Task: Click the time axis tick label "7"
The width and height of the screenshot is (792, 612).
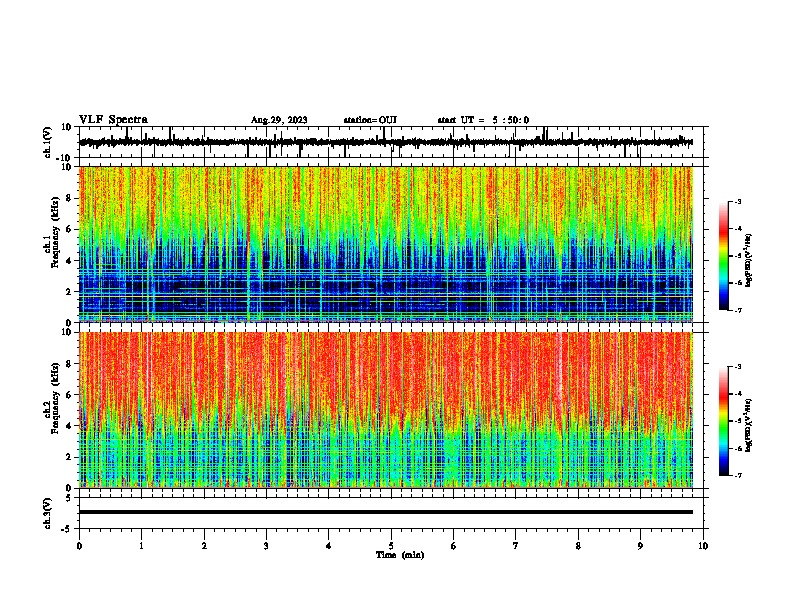Action: (x=516, y=546)
